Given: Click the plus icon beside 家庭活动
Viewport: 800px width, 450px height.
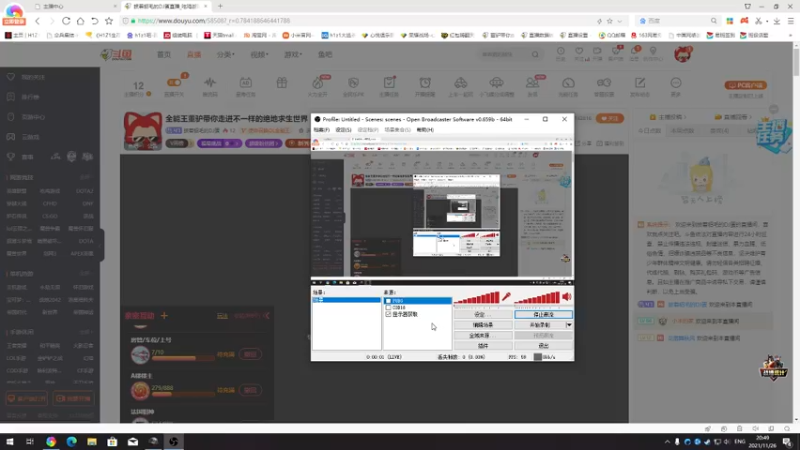Looking at the screenshot, I should click(164, 316).
